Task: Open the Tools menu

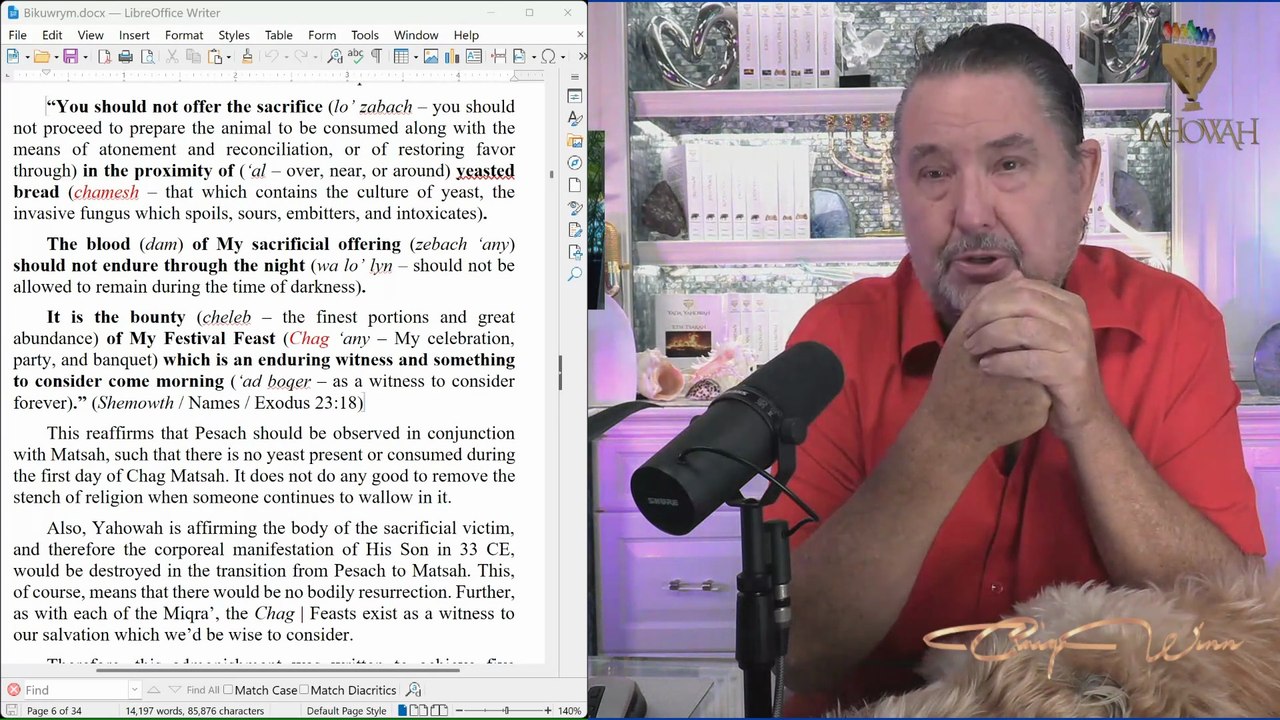Action: point(365,35)
